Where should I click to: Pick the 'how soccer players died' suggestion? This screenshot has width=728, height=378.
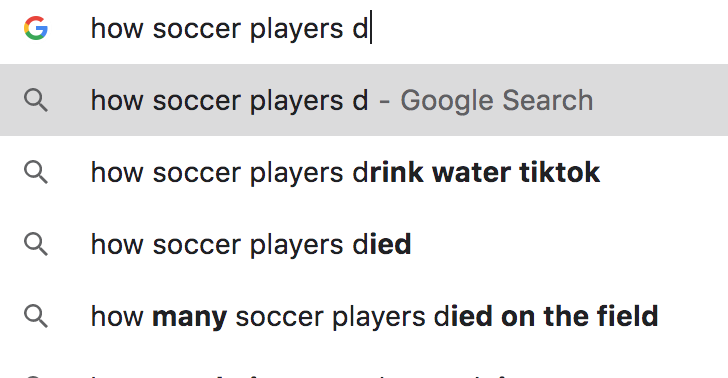(x=364, y=244)
